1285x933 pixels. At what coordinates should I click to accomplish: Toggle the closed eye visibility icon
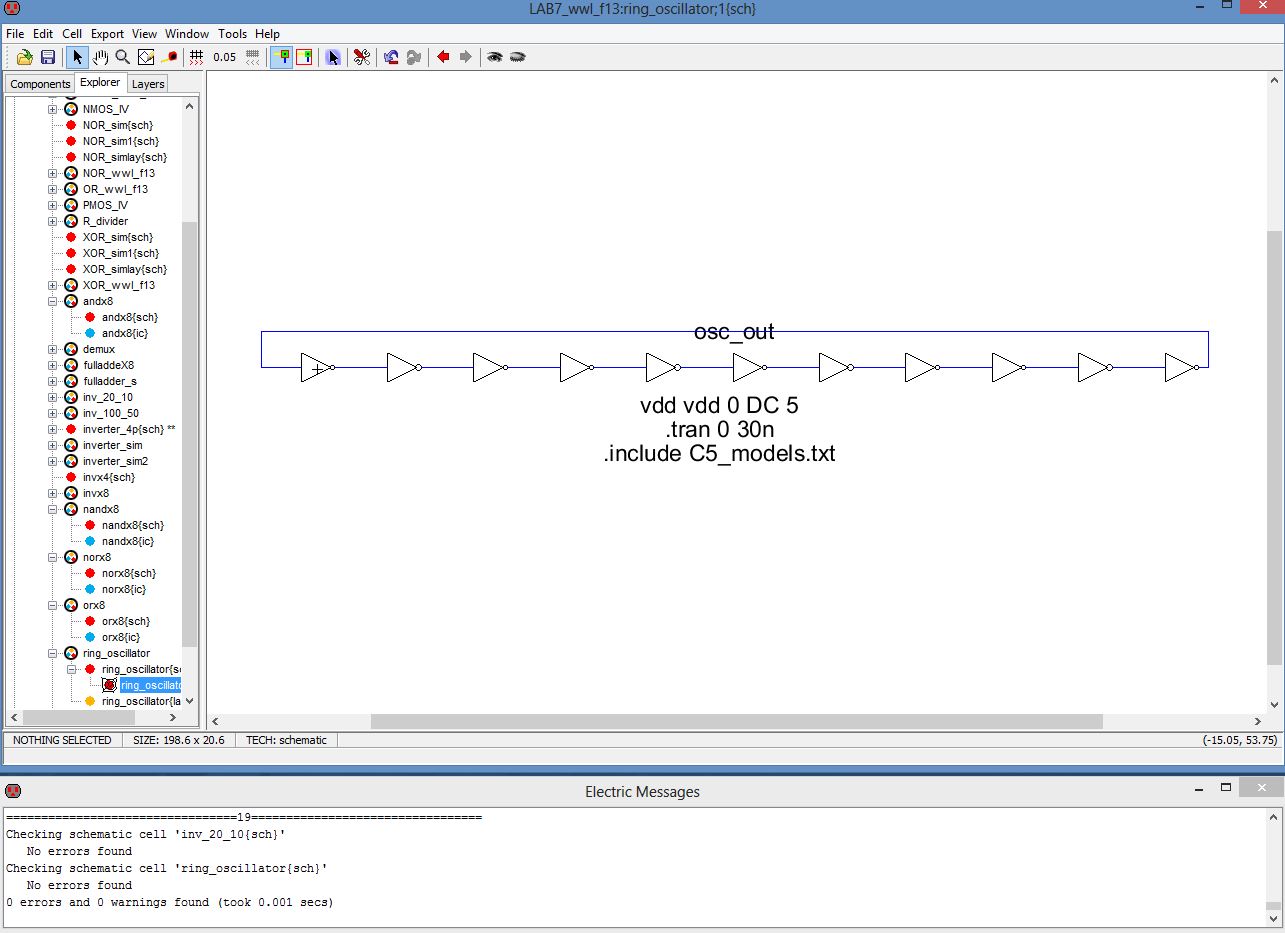517,57
